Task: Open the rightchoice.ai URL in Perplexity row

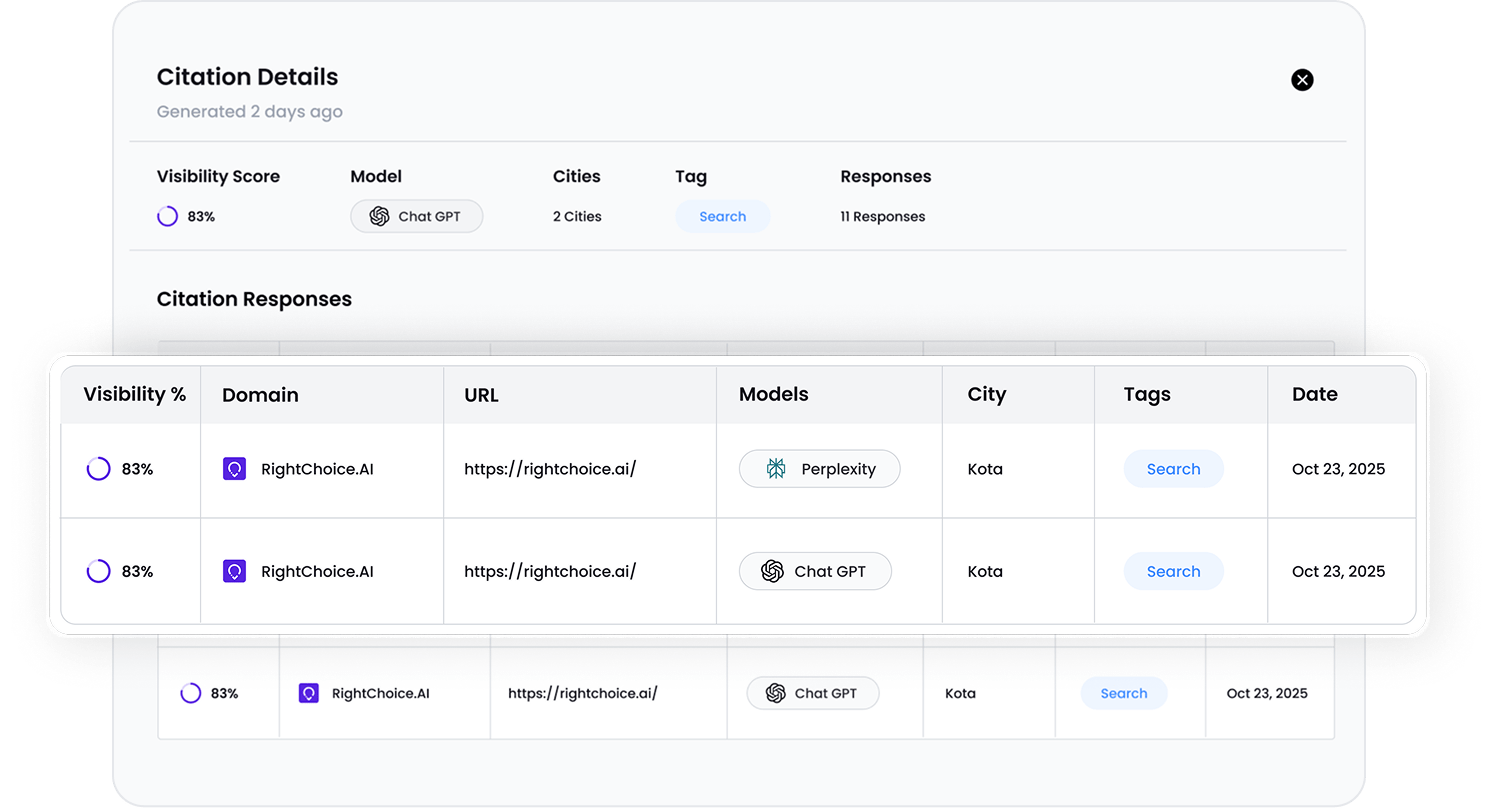Action: pyautogui.click(x=550, y=469)
